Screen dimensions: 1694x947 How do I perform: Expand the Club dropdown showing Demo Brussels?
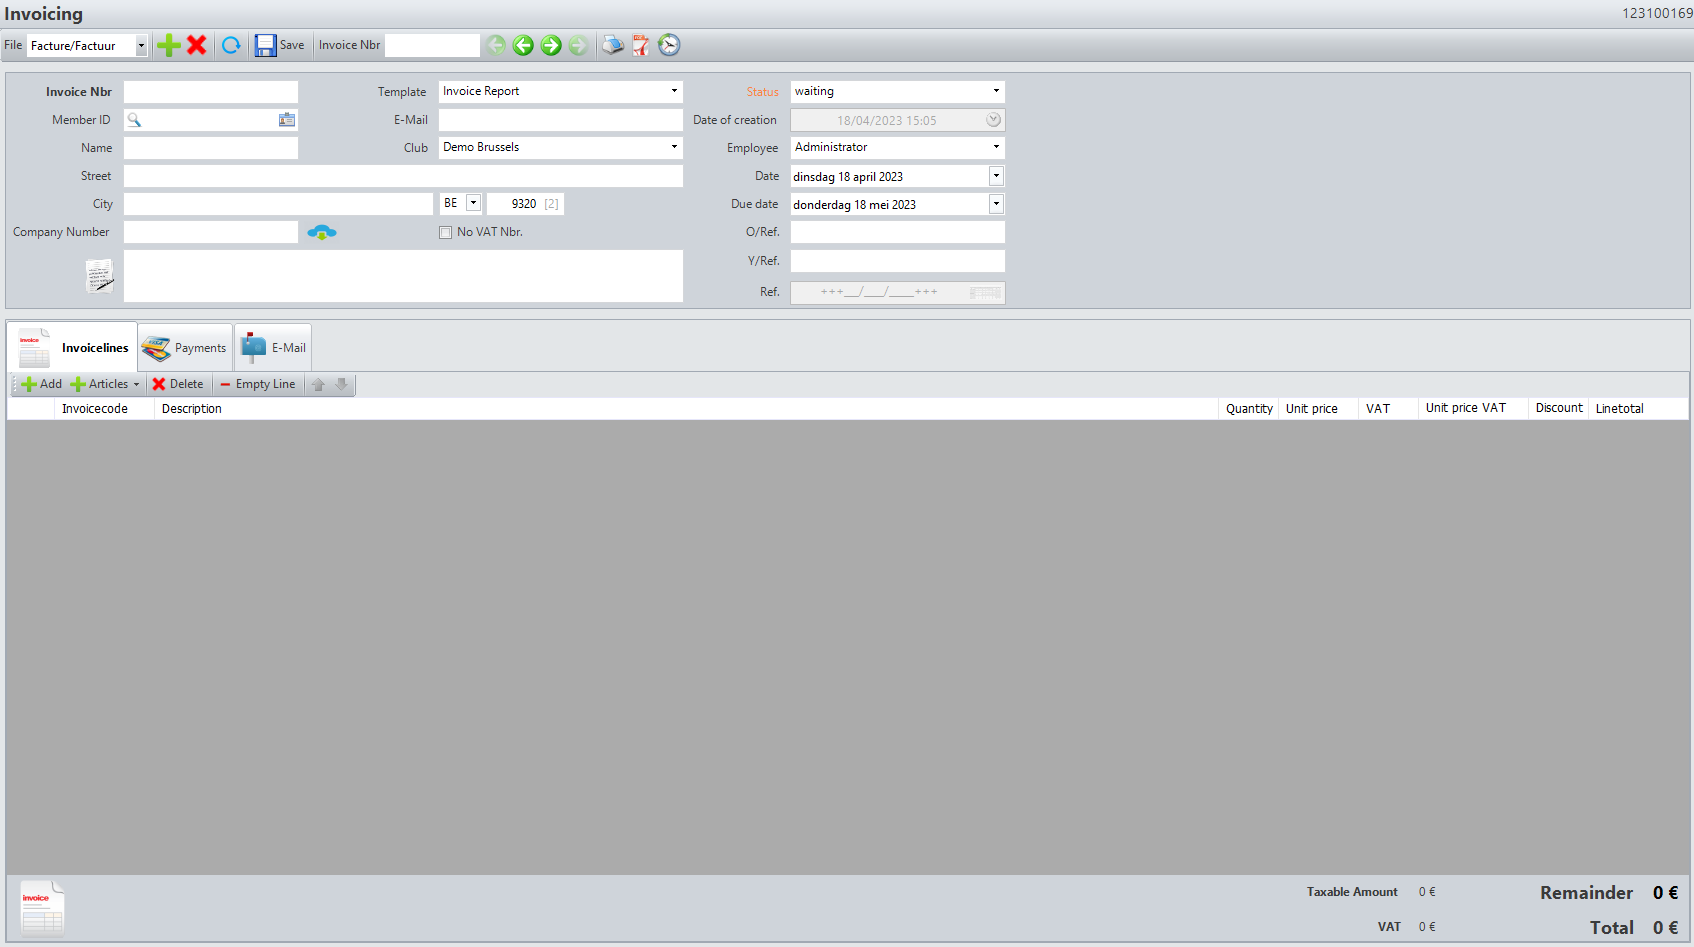point(674,147)
